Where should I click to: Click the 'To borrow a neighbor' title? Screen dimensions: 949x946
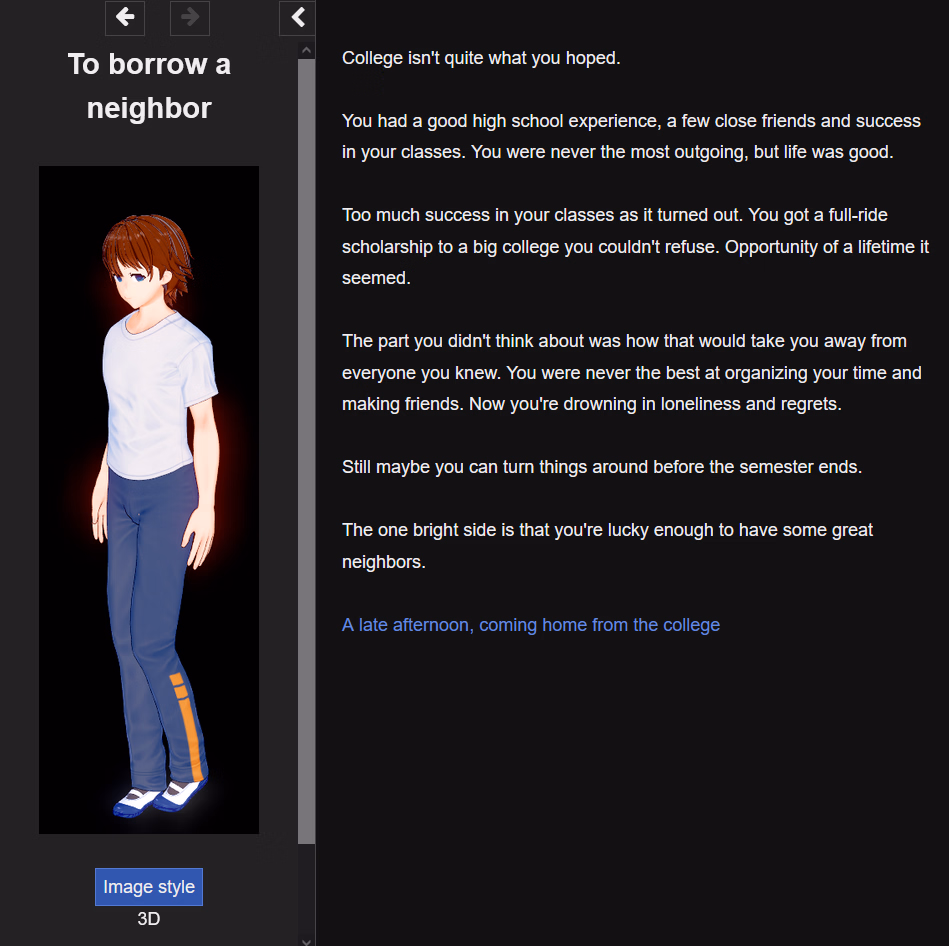tap(149, 86)
